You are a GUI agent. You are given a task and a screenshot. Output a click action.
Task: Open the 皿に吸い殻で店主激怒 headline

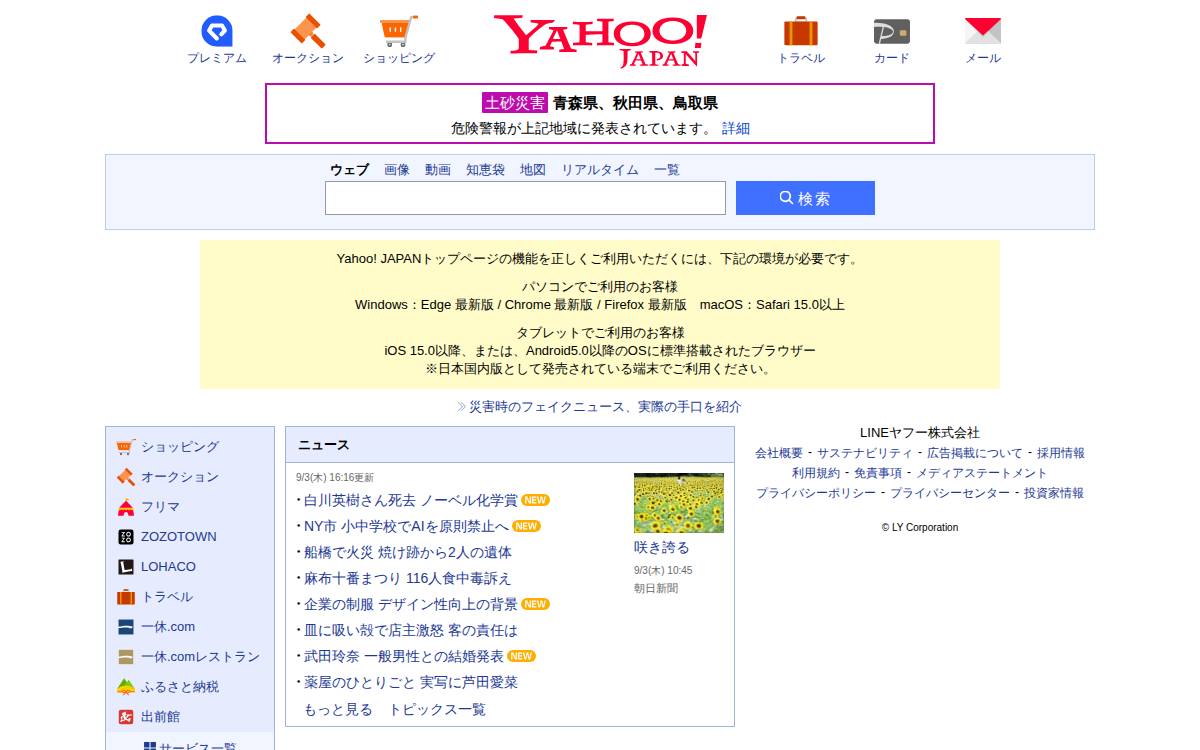pyautogui.click(x=411, y=630)
